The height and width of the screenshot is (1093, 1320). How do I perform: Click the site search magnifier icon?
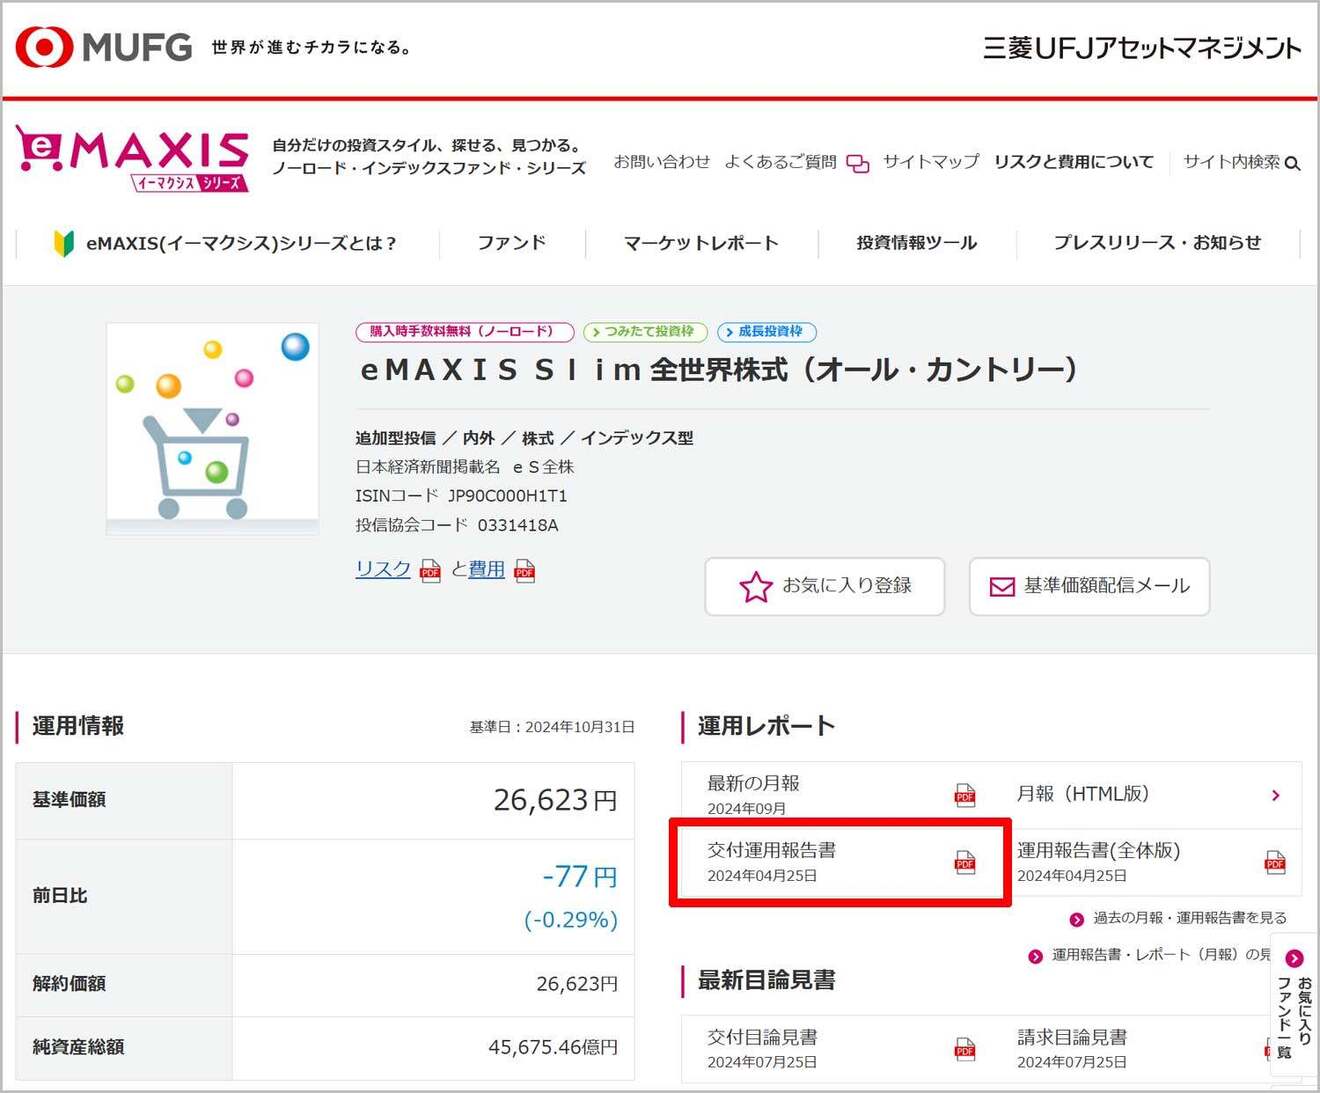click(x=1292, y=163)
